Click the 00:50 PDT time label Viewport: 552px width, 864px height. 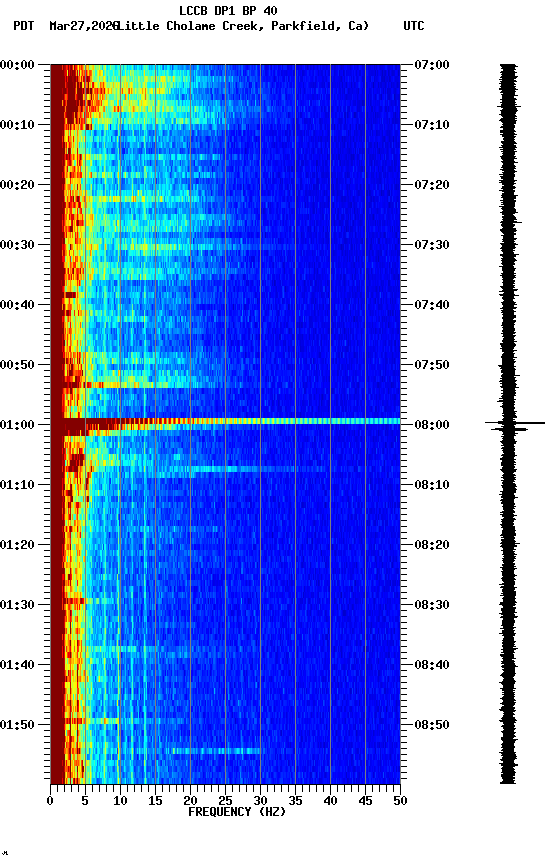[17, 365]
